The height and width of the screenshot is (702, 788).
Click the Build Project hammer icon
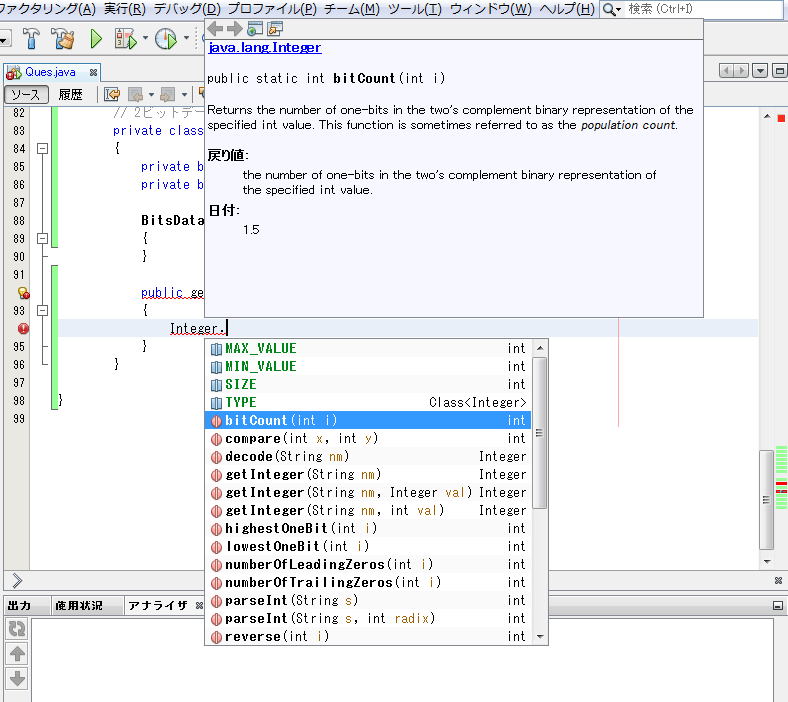click(32, 38)
